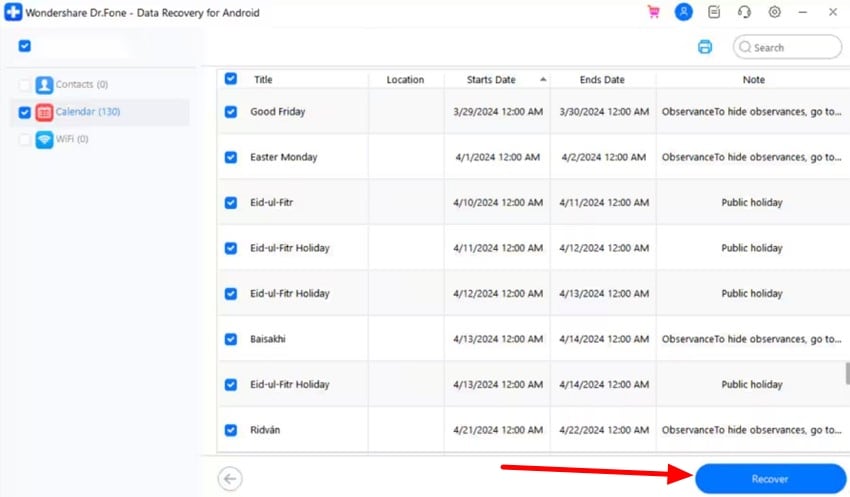Click the 4/21/2024 12:00 AM start date
The width and height of the screenshot is (850, 497).
[498, 430]
